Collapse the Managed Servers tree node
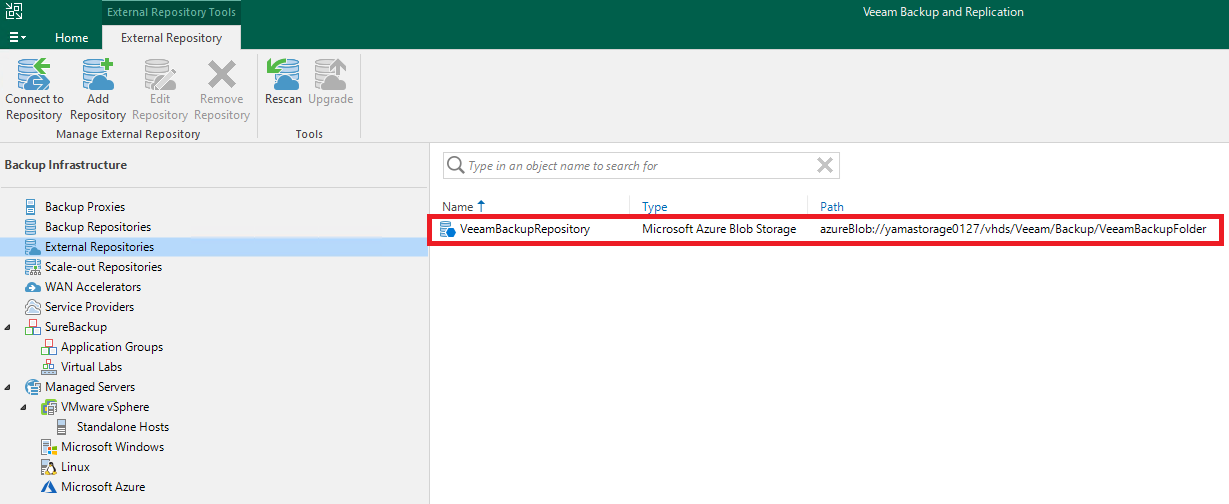Viewport: 1229px width, 504px height. pos(9,387)
